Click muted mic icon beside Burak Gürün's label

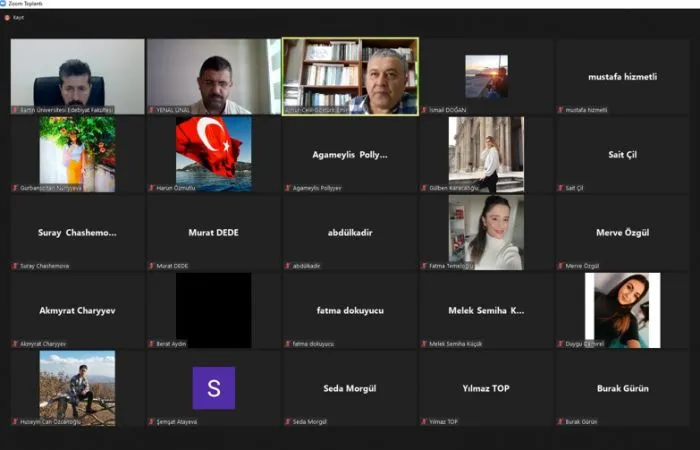click(x=561, y=422)
